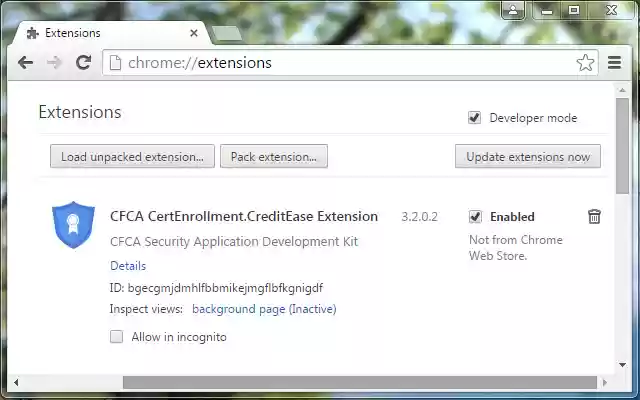Open a new tab
This screenshot has width=640, height=400.
pos(227,33)
